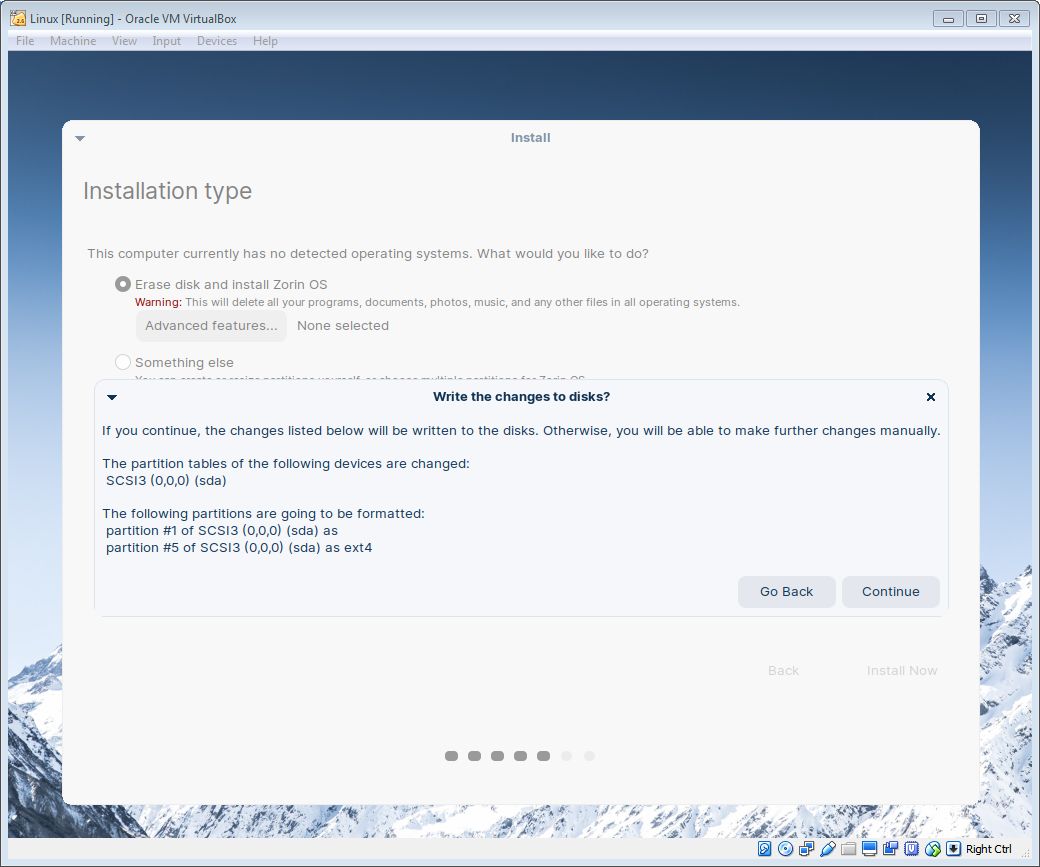Screen dimensions: 1040x867
Task: Click the first progress dot indicator
Action: coord(452,756)
